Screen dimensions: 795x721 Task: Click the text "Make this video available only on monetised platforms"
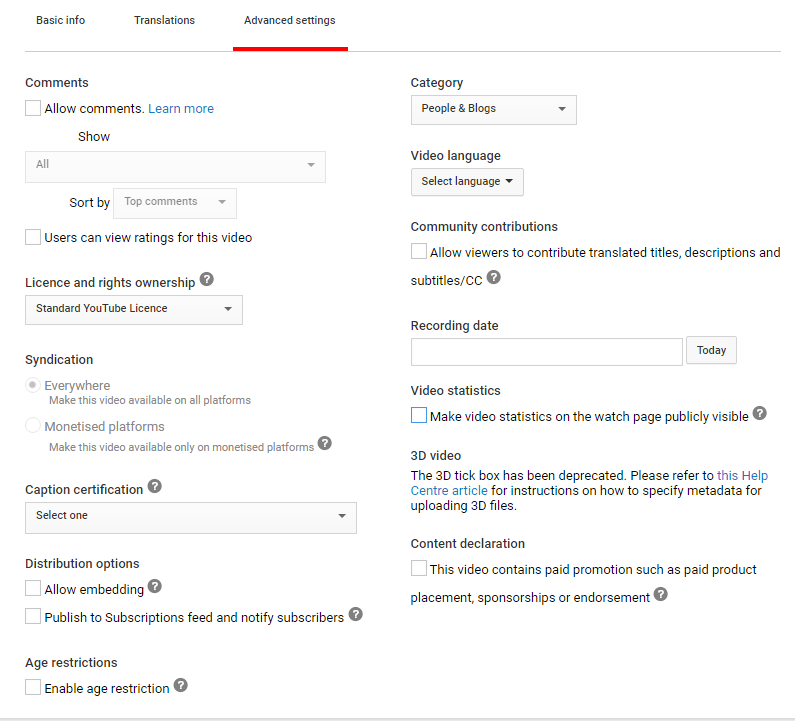coord(182,447)
